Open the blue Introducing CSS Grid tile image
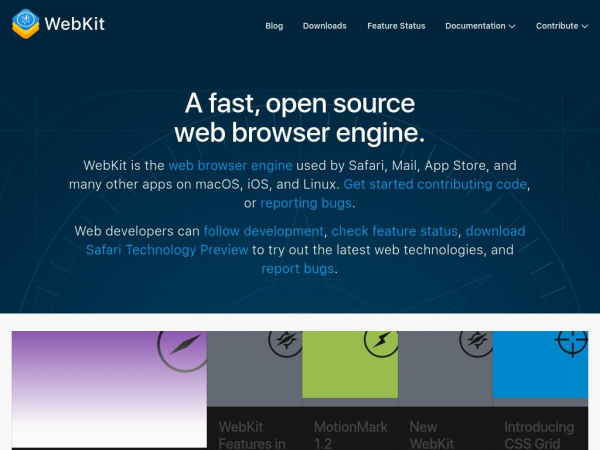The height and width of the screenshot is (450, 600). click(540, 364)
